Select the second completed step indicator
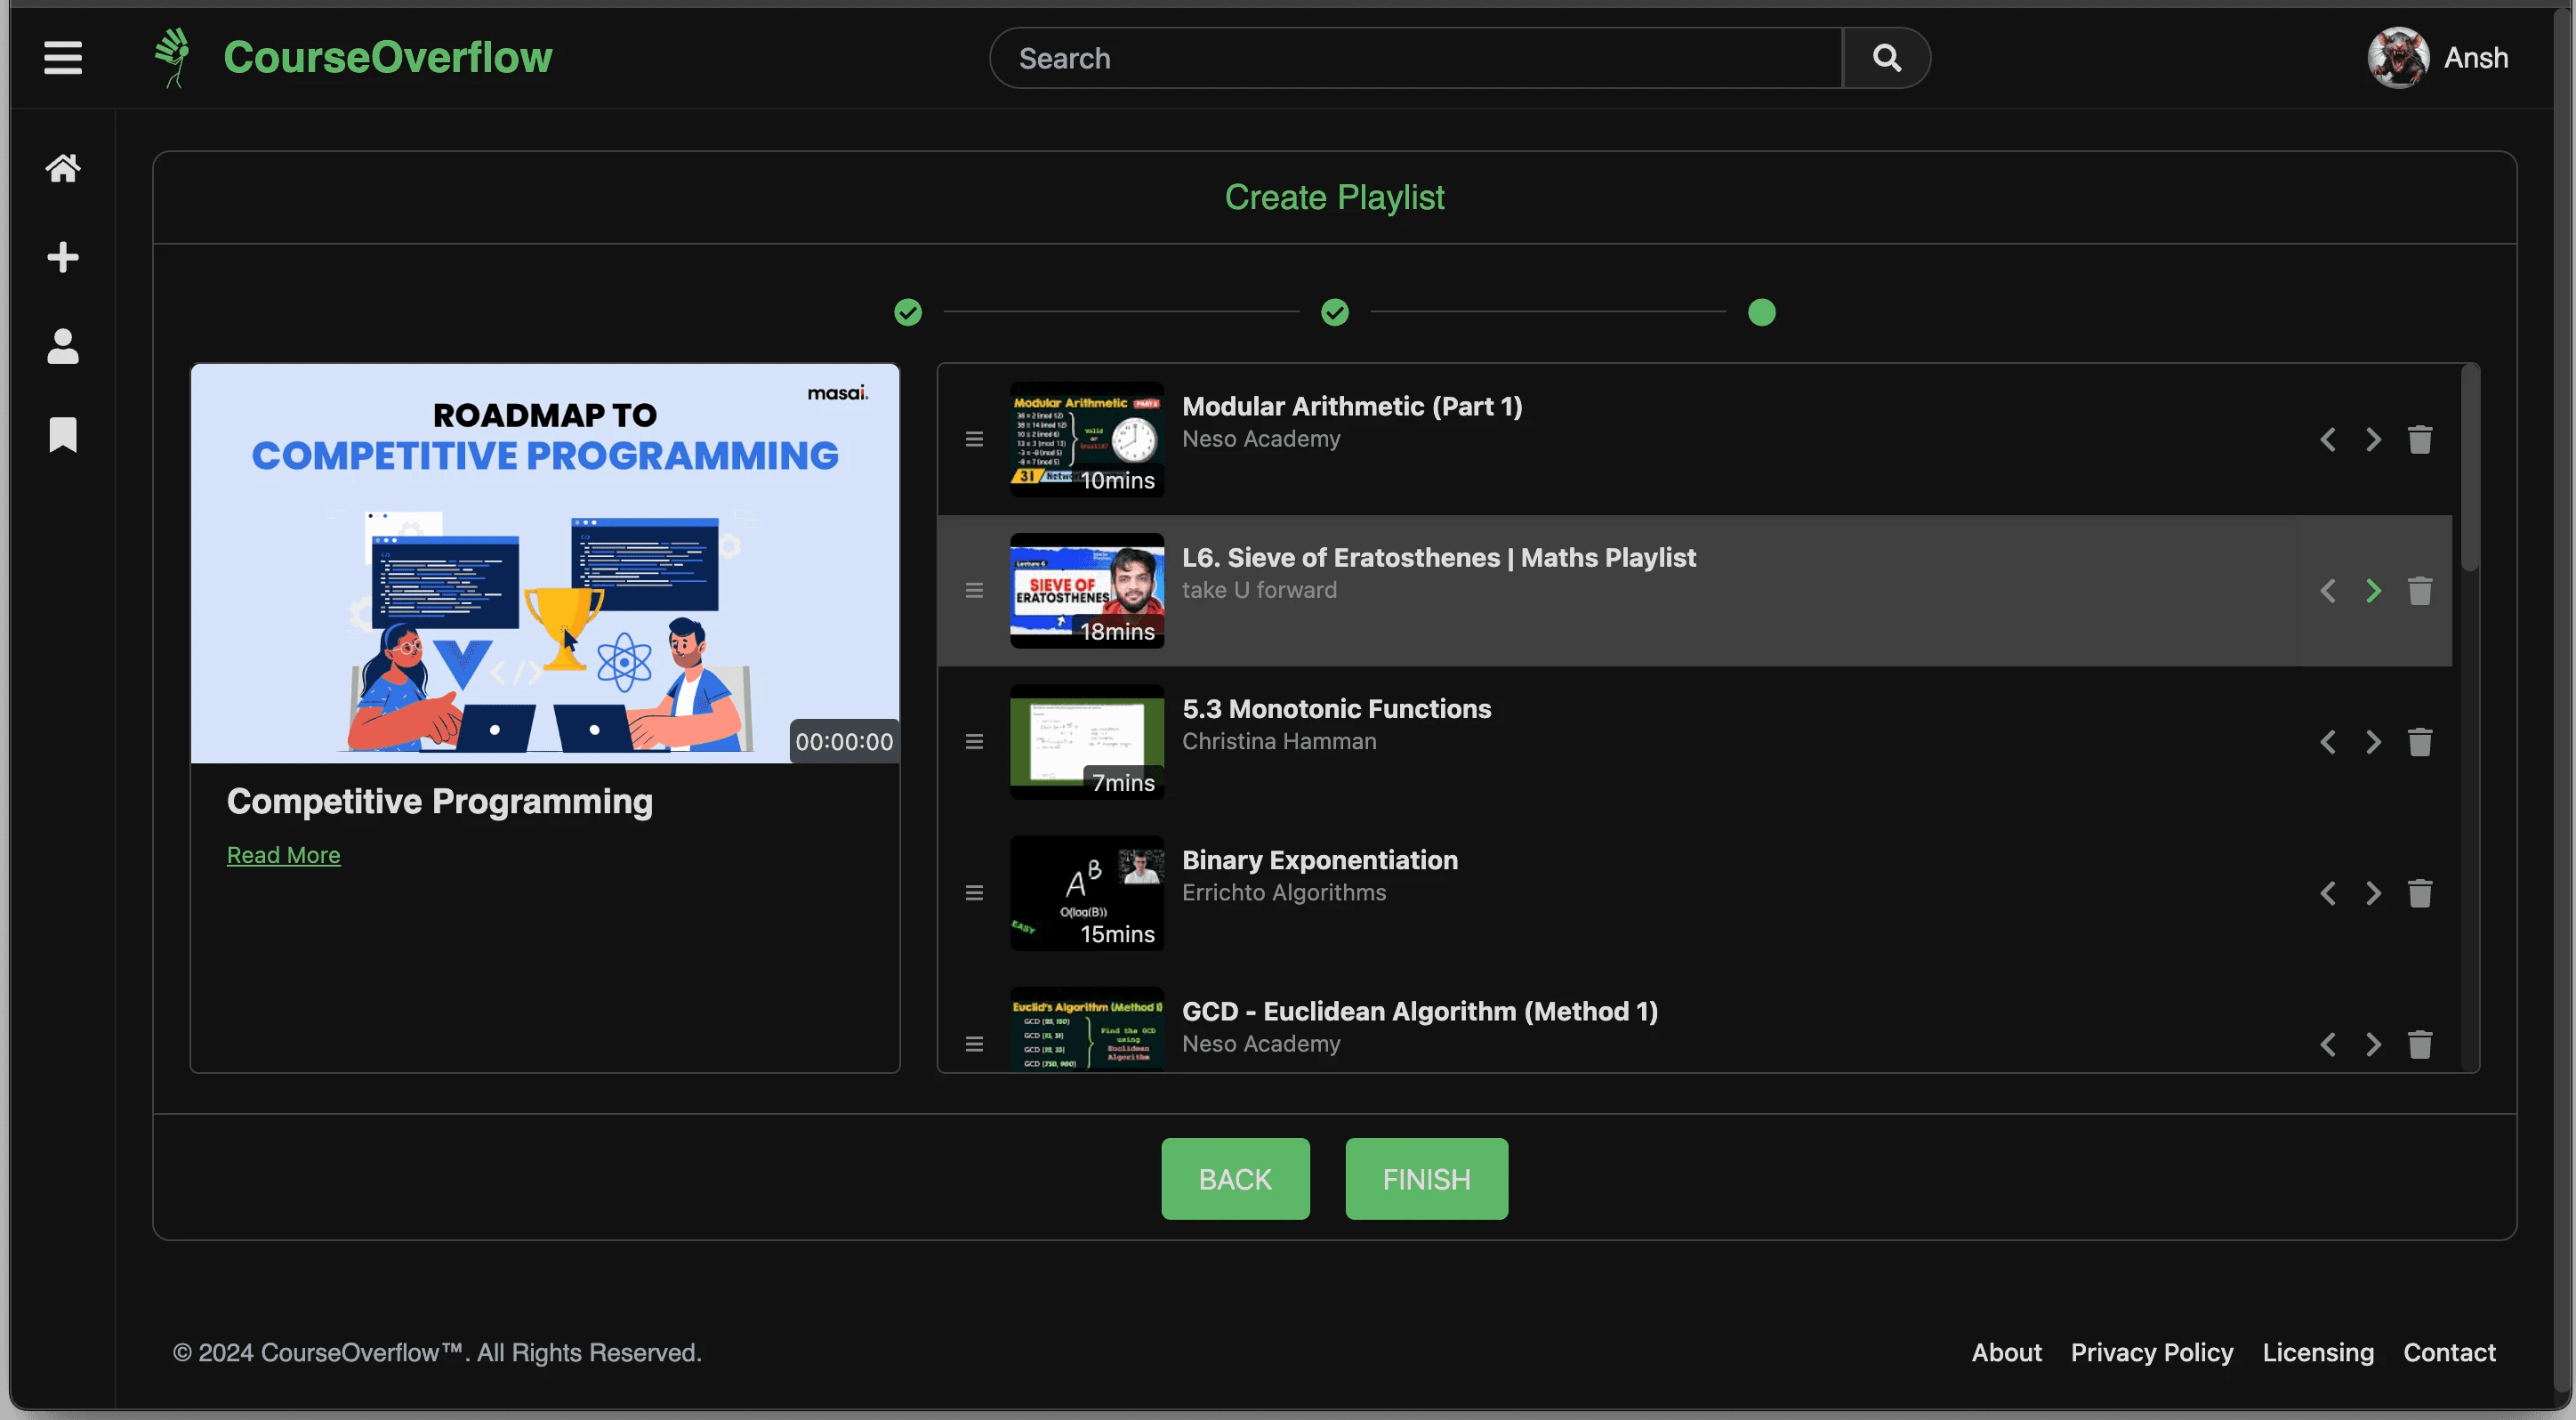Viewport: 2576px width, 1420px height. coord(1334,313)
